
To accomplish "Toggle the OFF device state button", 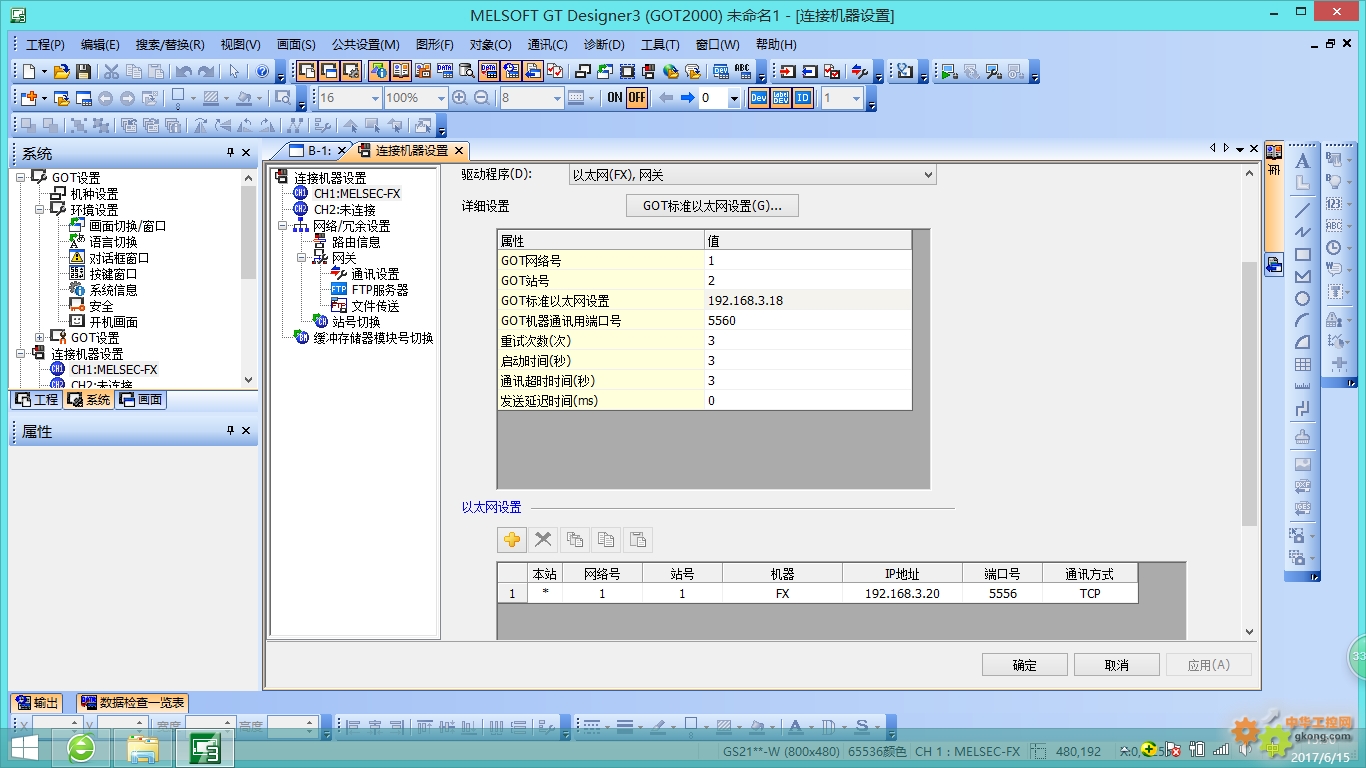I will pyautogui.click(x=637, y=98).
